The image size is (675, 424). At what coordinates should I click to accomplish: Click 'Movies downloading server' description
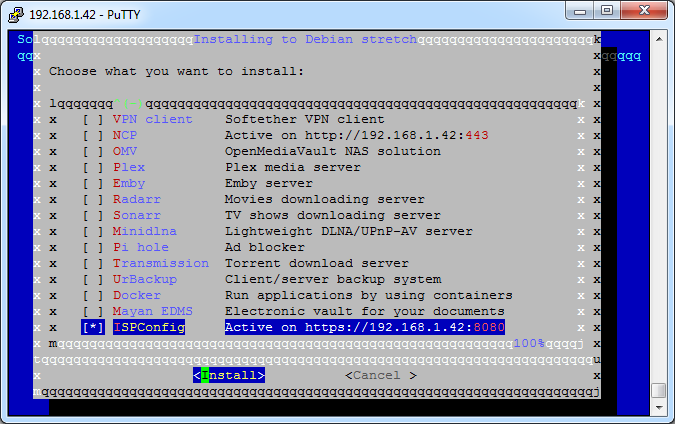[325, 199]
